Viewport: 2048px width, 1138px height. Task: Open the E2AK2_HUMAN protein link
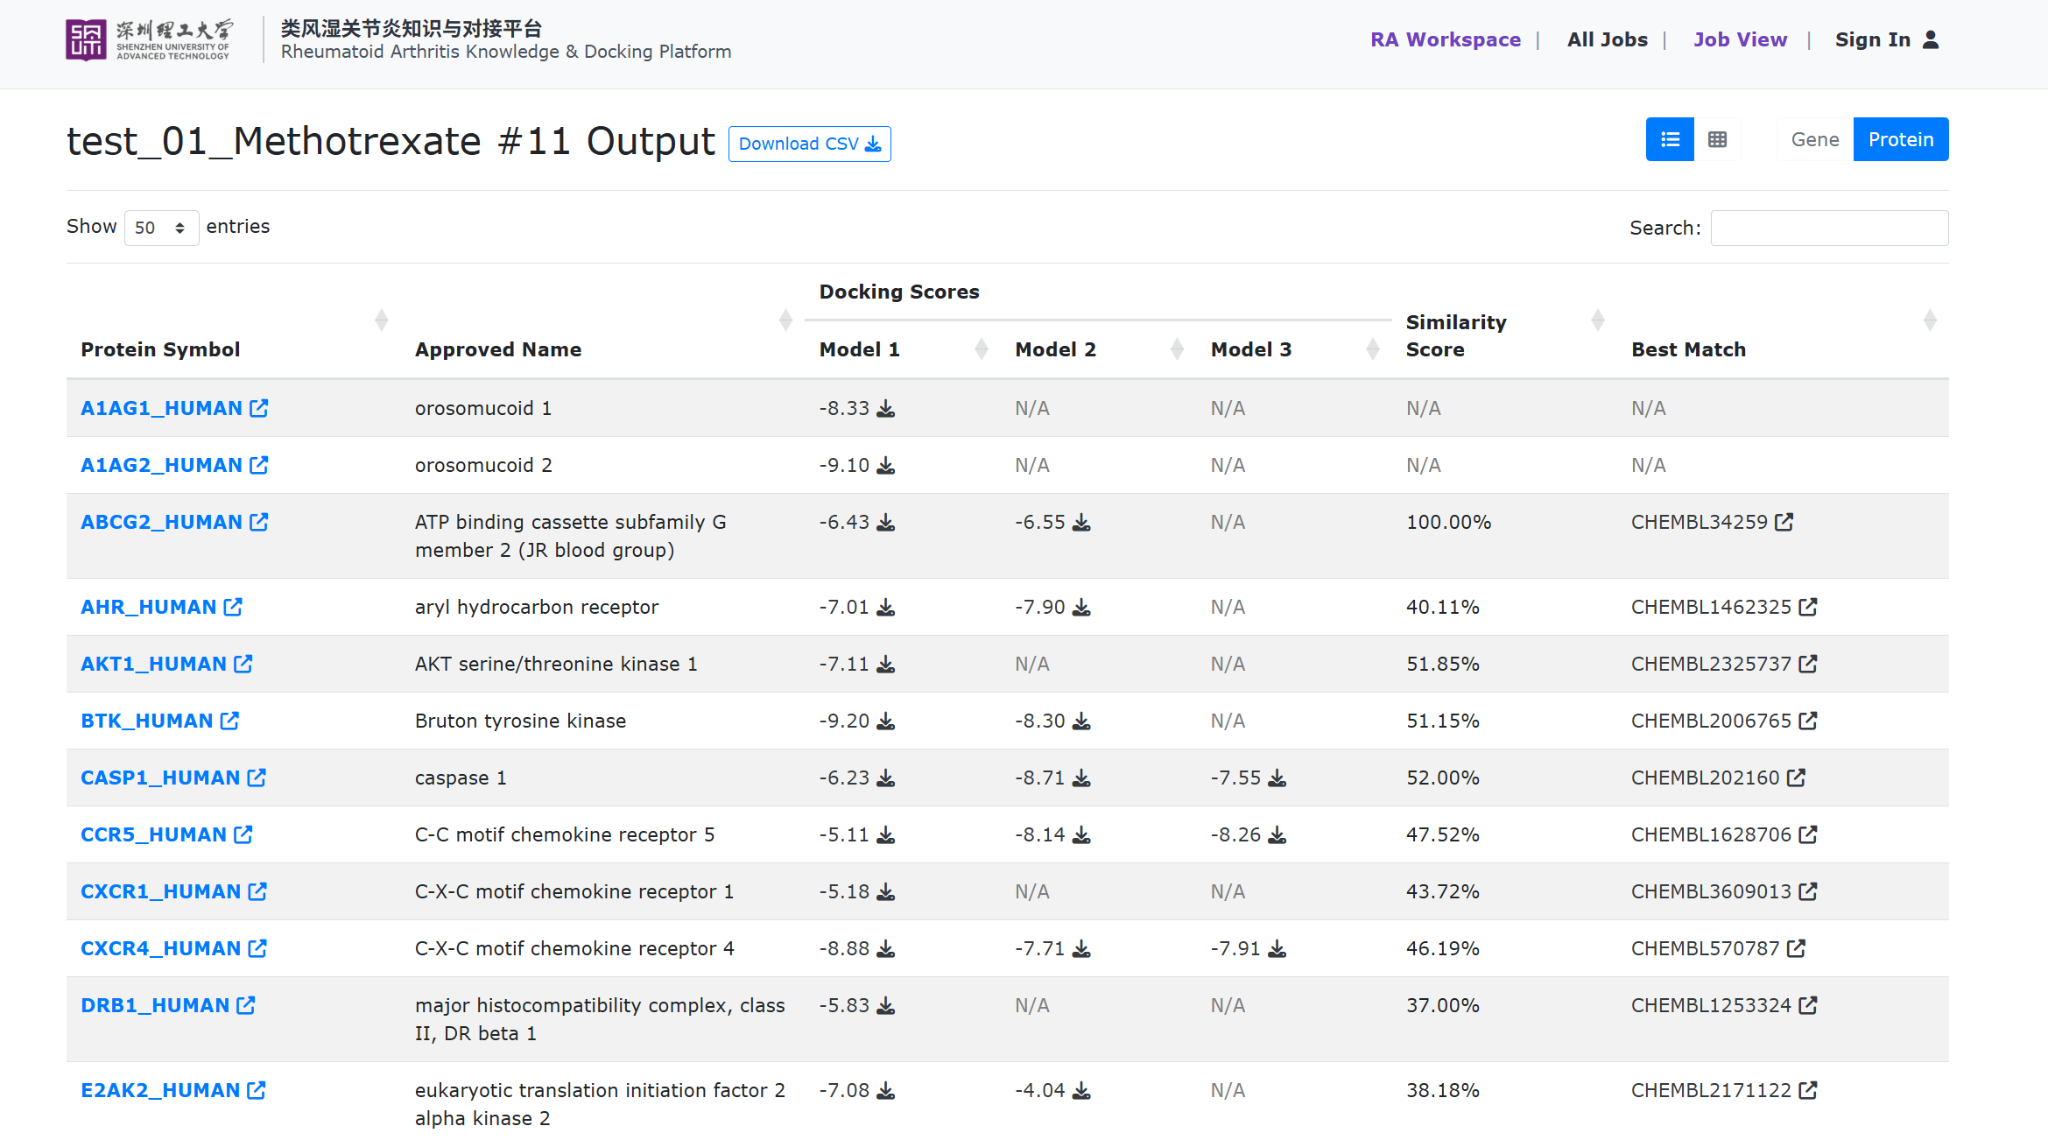(173, 1090)
